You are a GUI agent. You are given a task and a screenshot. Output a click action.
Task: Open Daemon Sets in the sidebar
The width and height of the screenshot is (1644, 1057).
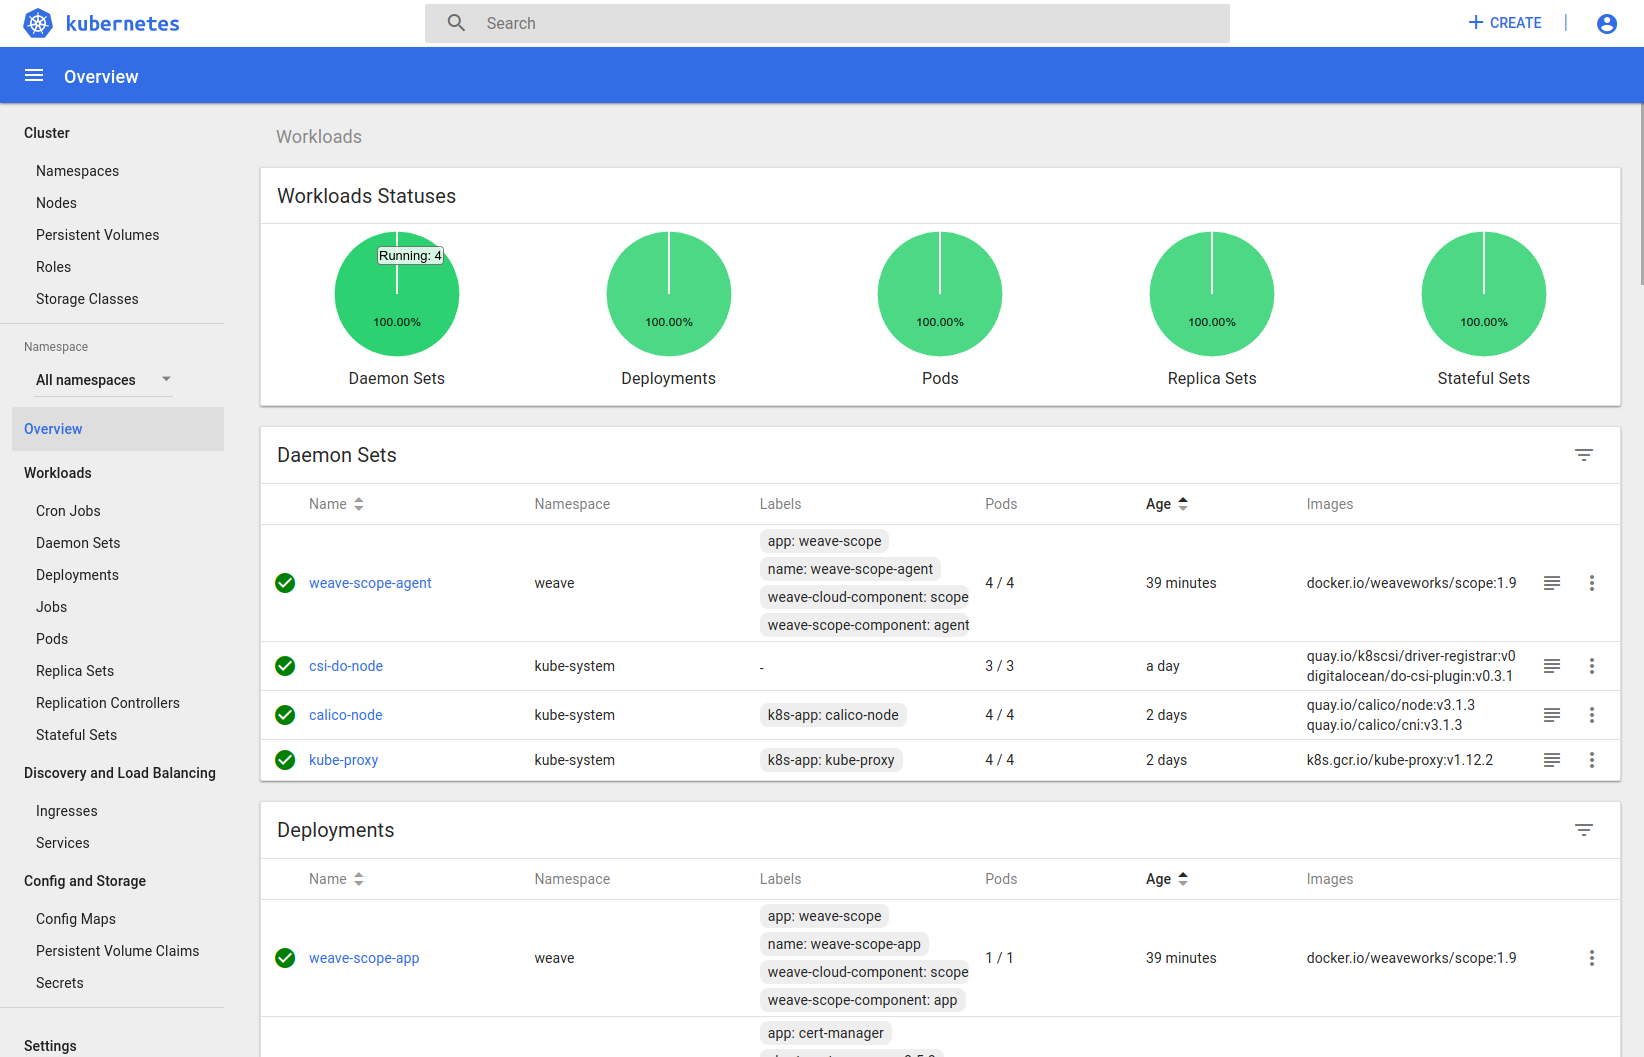click(x=78, y=543)
